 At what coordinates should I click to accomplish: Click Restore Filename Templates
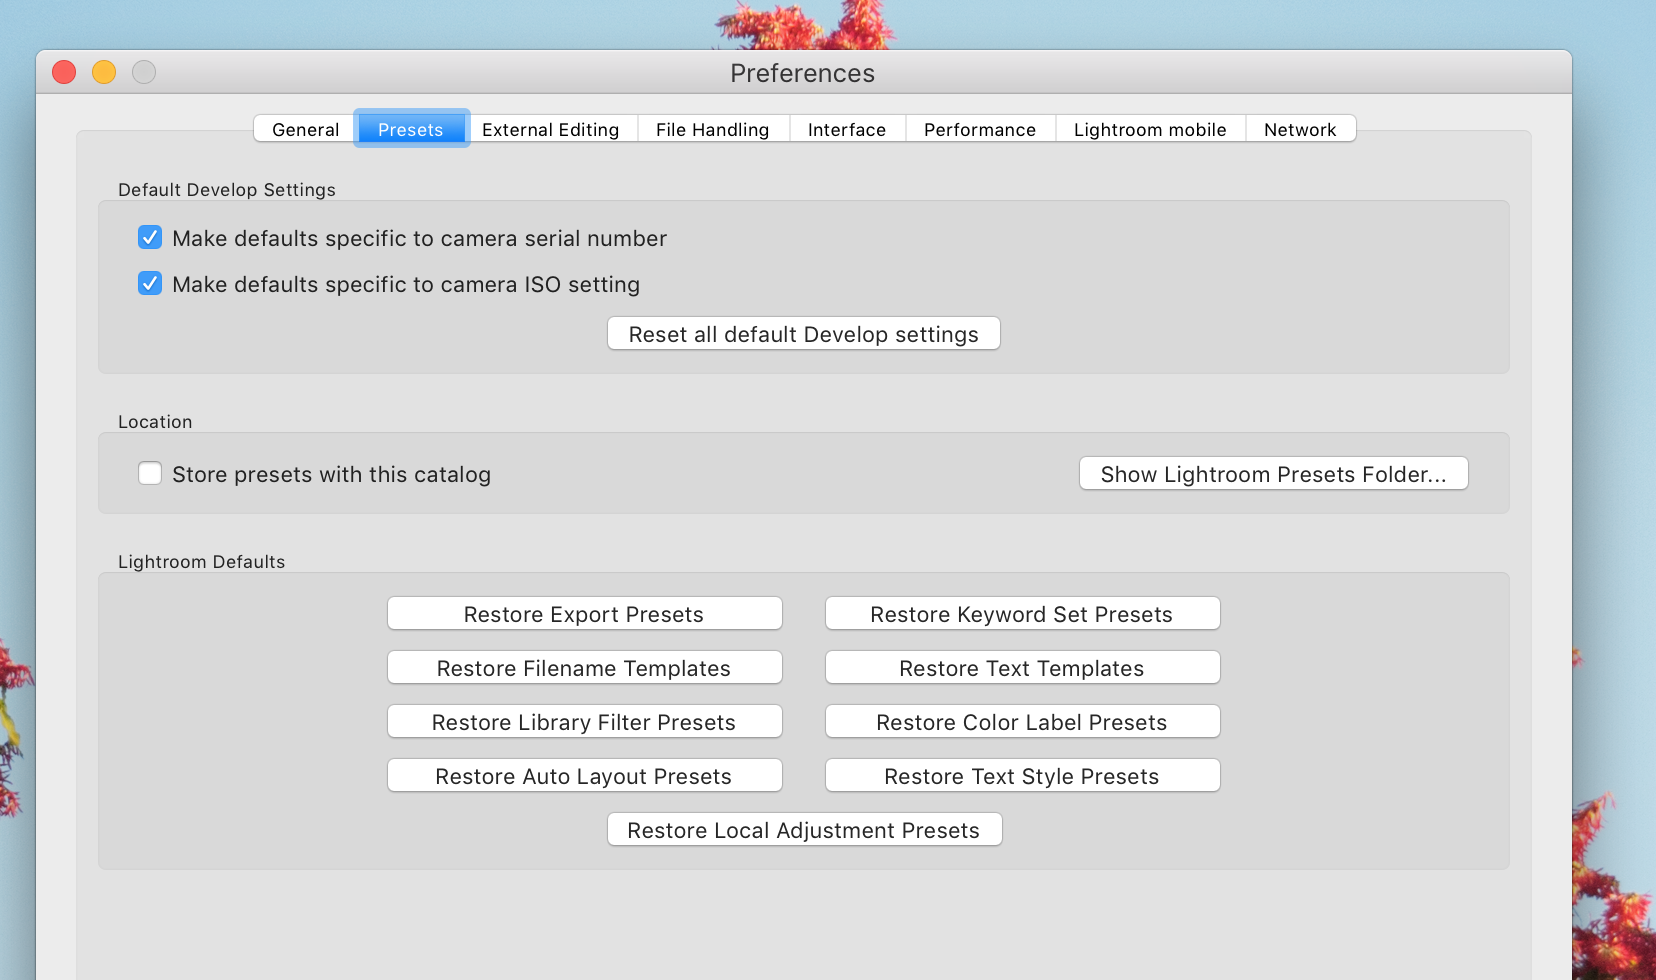[585, 668]
